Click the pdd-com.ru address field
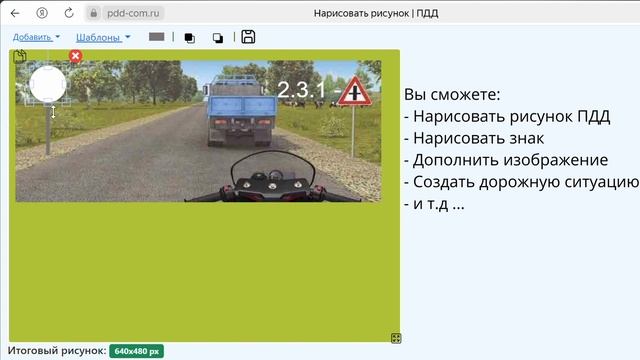640x360 pixels. pyautogui.click(x=133, y=13)
